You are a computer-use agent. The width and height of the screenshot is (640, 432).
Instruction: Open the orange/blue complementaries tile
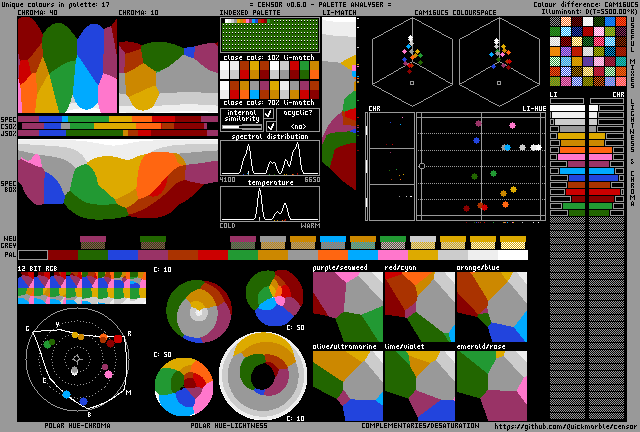[492, 307]
